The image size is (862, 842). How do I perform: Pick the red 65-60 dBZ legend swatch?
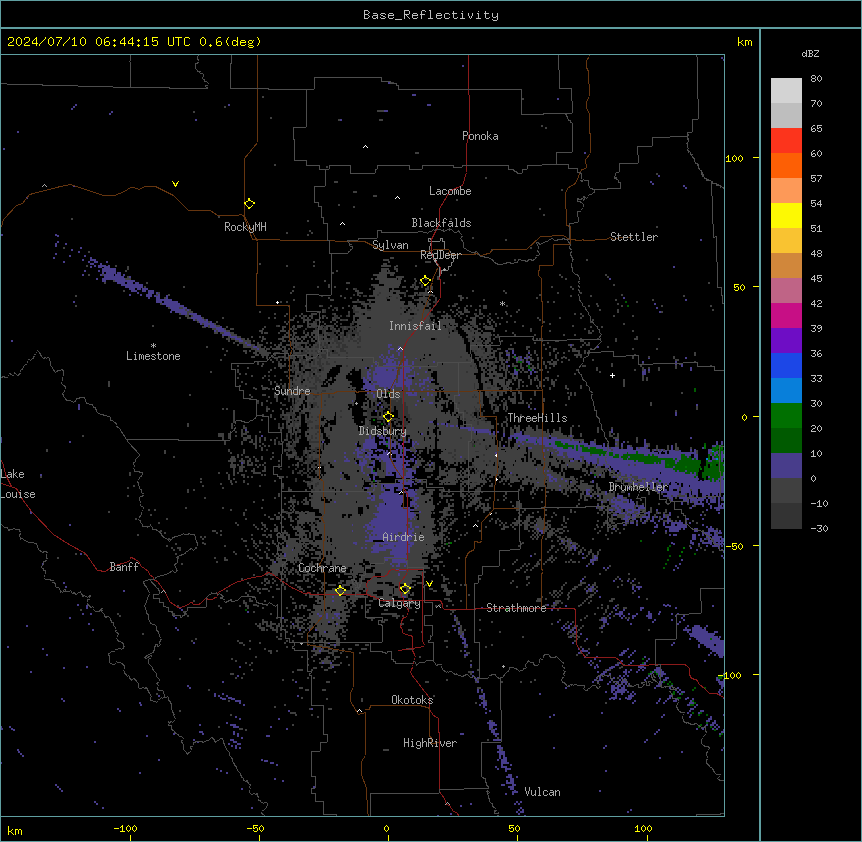786,140
